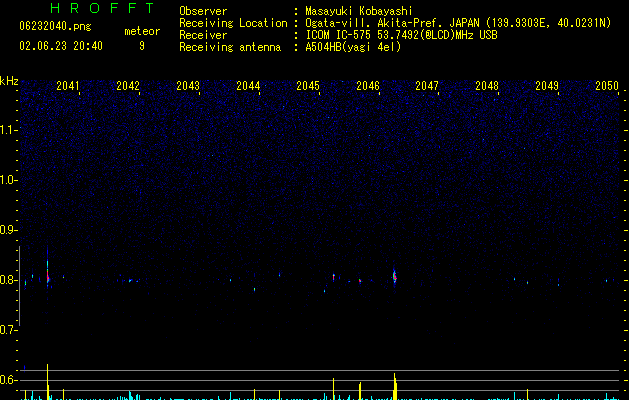Click the A504HB(yagi 4el) antenna value

click(x=353, y=47)
